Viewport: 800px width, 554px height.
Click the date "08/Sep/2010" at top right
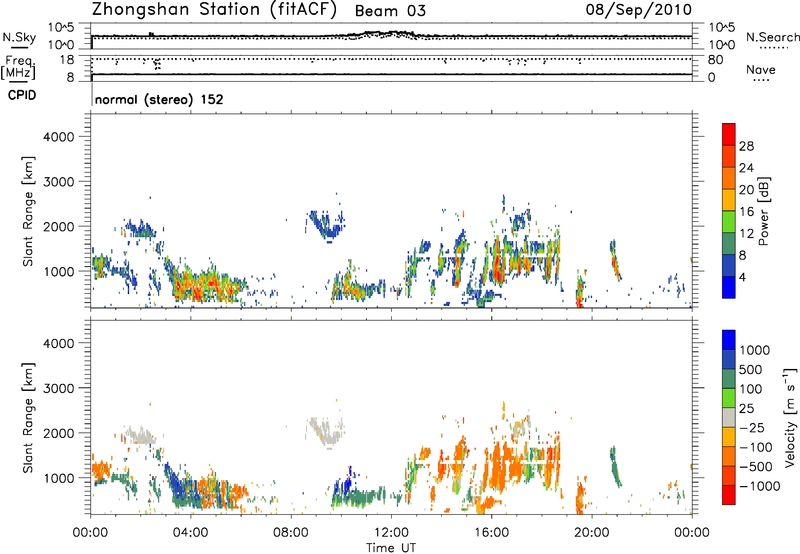[x=638, y=9]
